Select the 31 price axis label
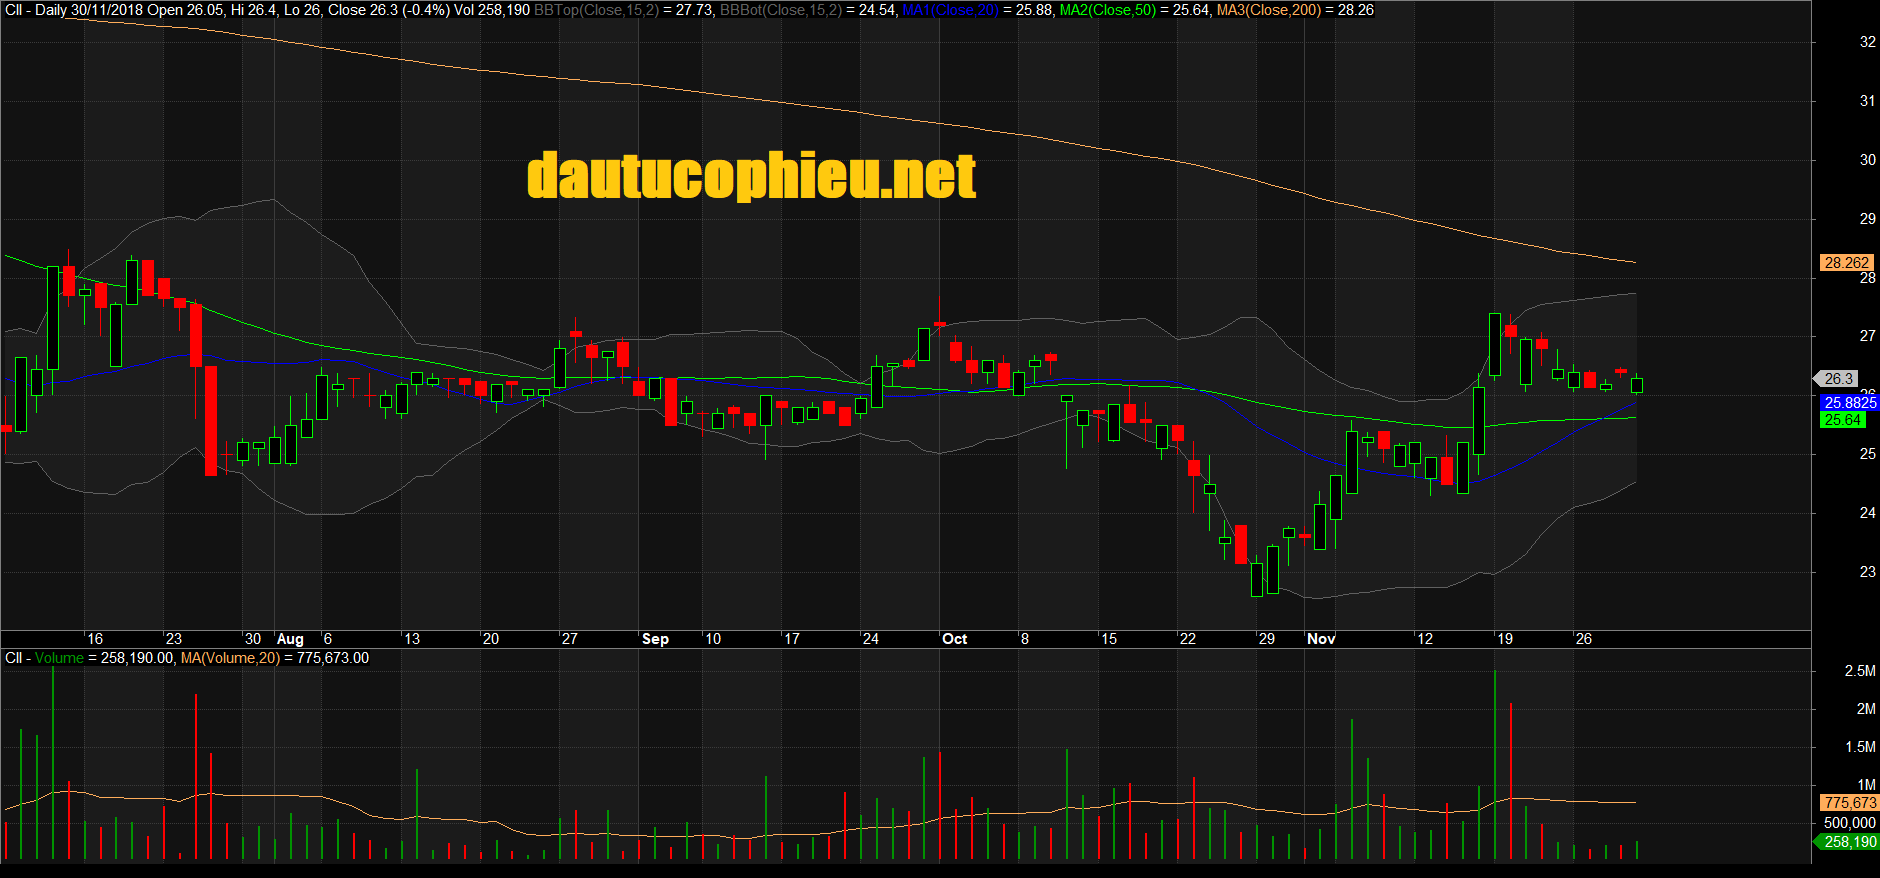This screenshot has width=1880, height=878. point(1867,101)
